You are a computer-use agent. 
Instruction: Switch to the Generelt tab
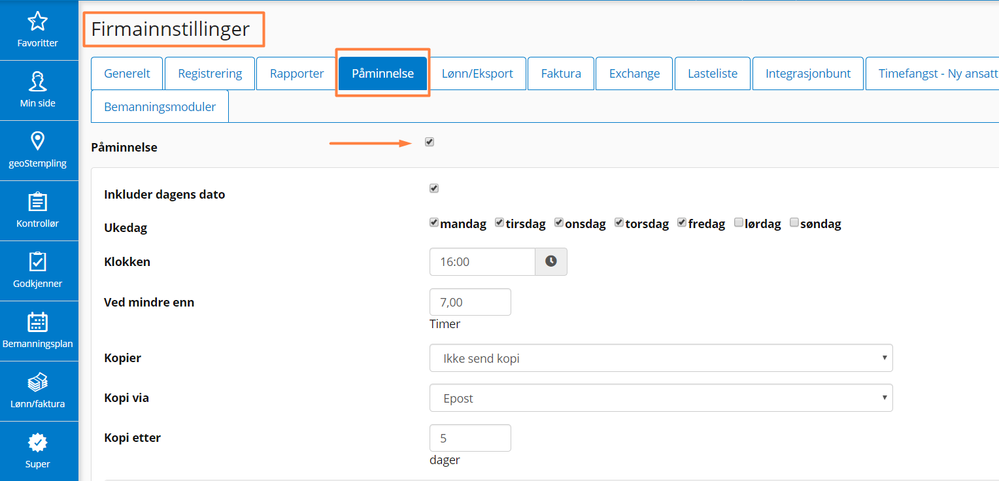[127, 73]
